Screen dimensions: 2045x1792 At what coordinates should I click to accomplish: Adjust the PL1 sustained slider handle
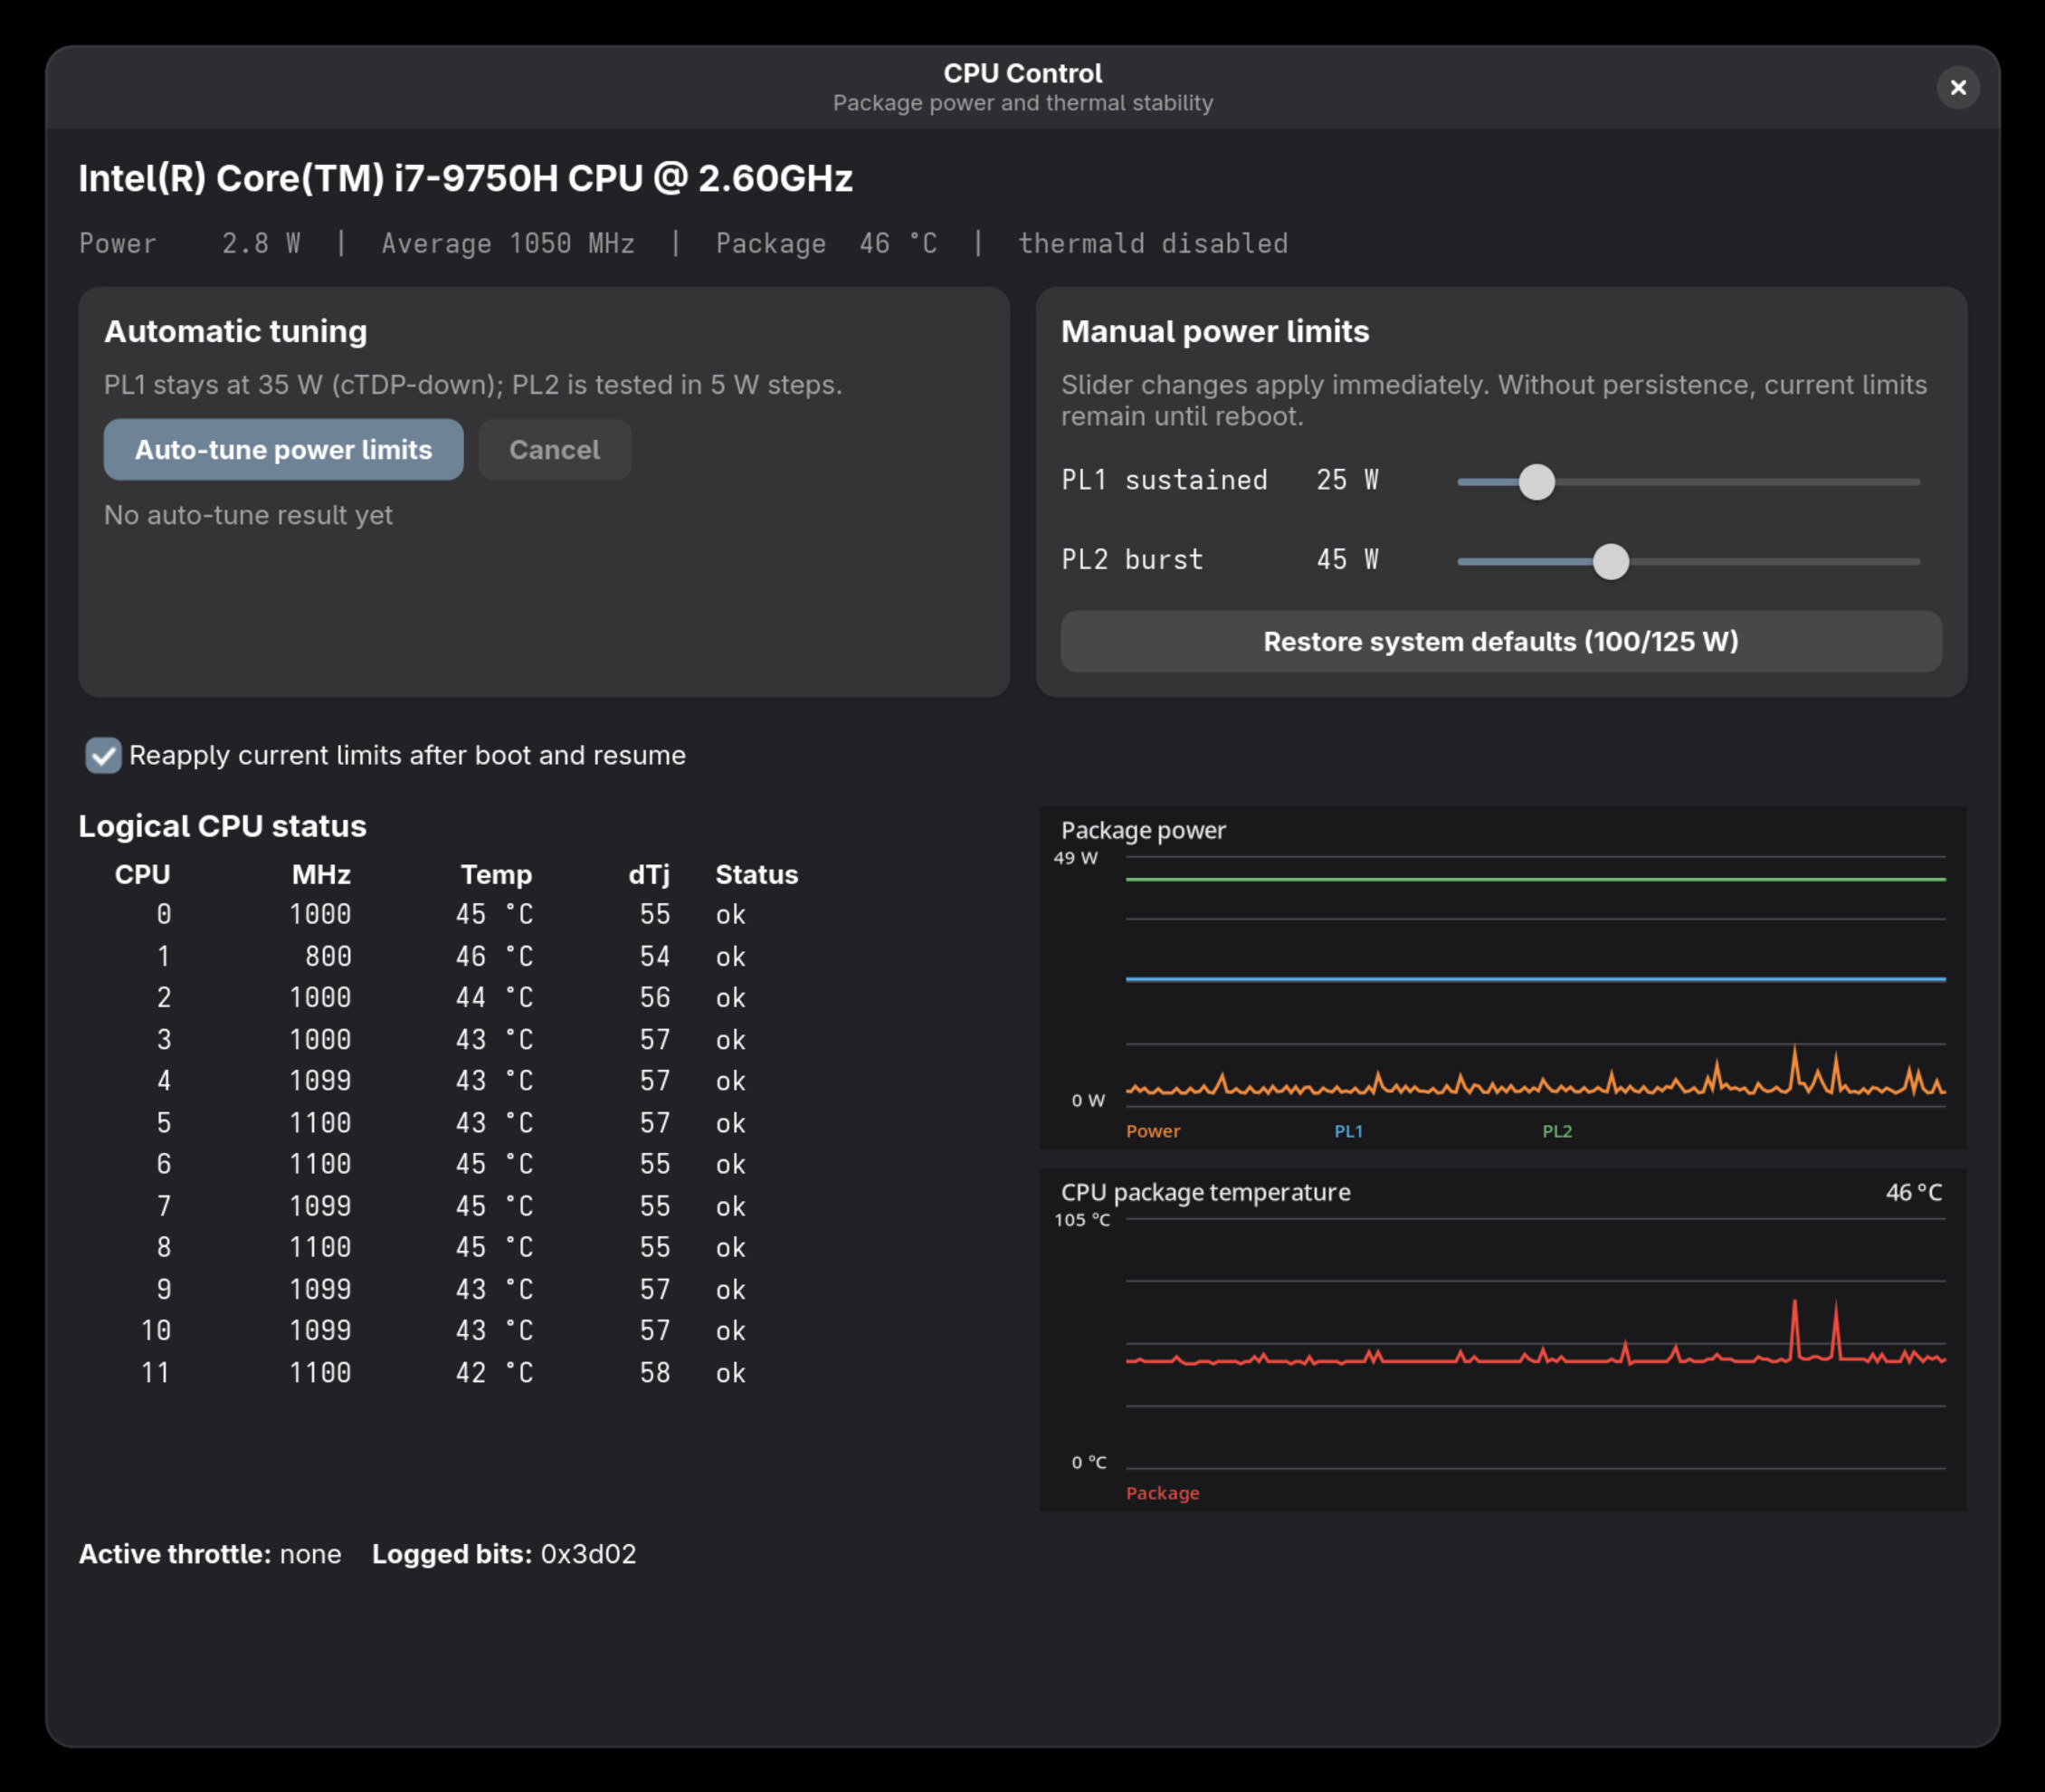(x=1536, y=482)
